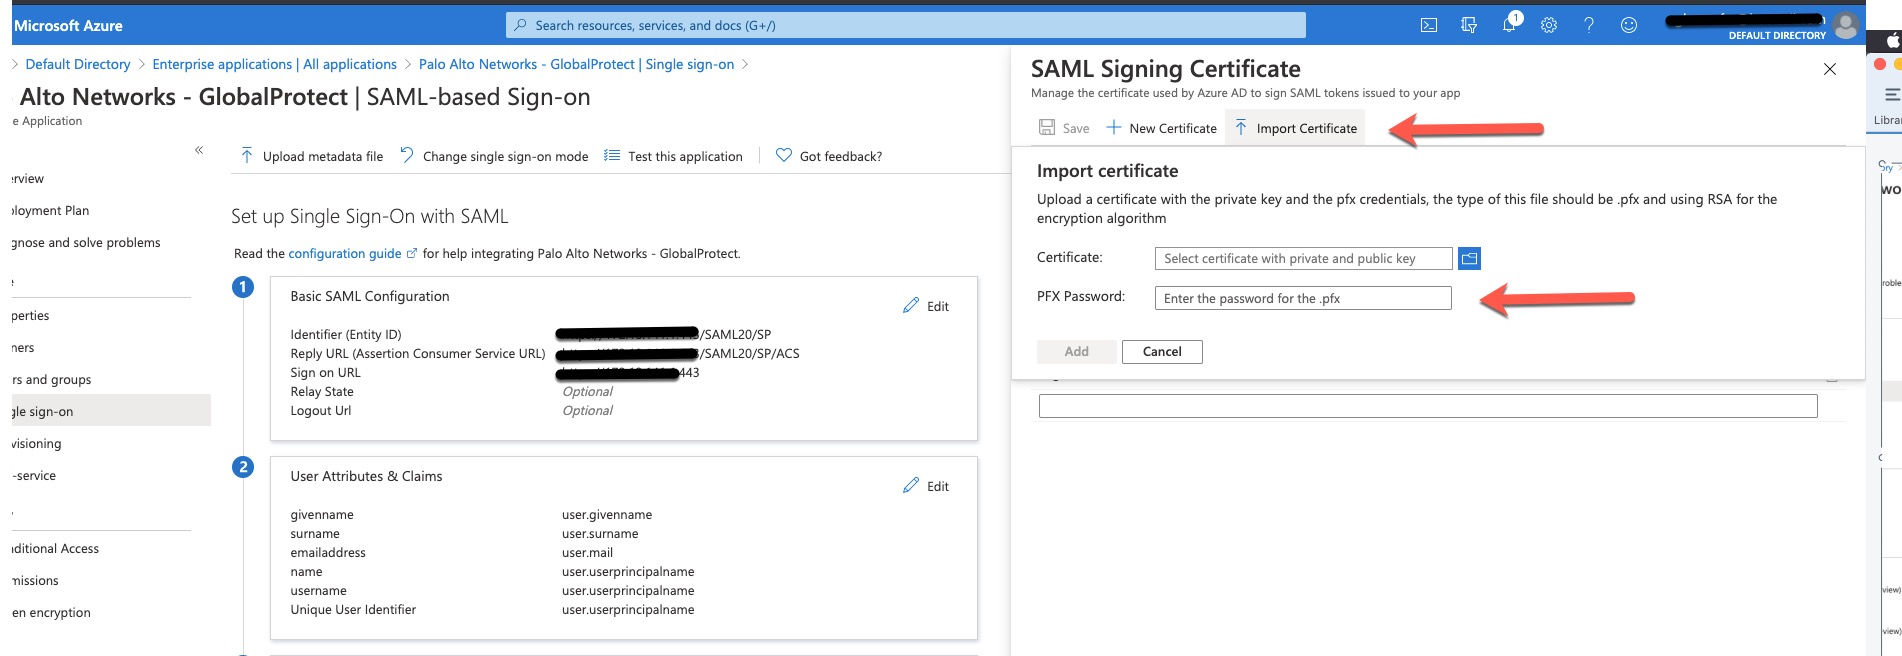
Task: Edit Basic SAML Configuration
Action: tap(926, 306)
